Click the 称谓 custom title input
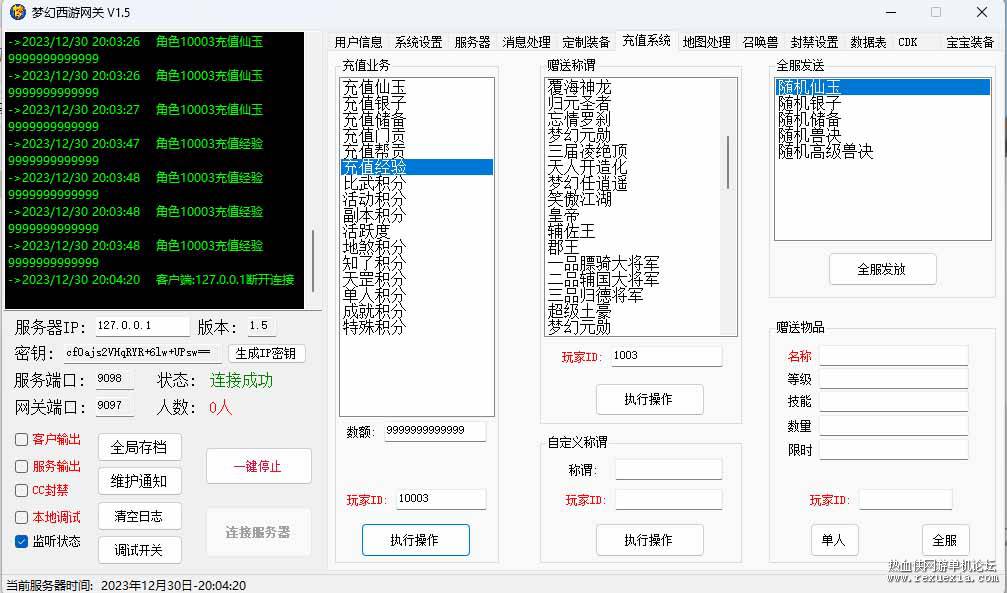The width and height of the screenshot is (1007, 593). pyautogui.click(x=668, y=470)
